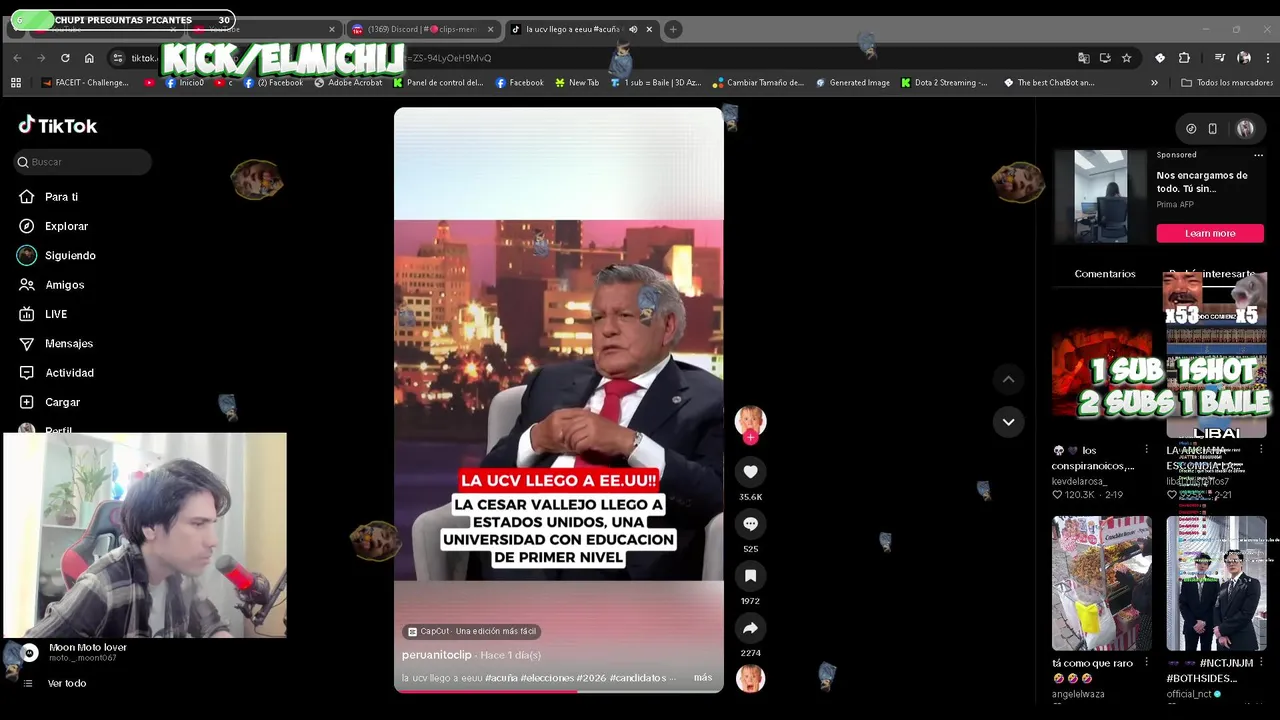Go to the browser home page
This screenshot has width=1280, height=720.
pos(89,58)
